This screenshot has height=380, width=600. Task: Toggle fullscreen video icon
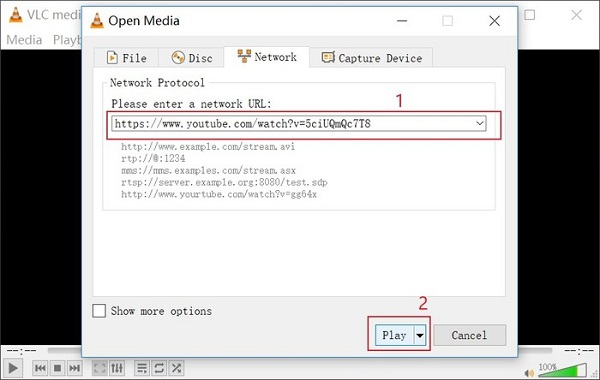pyautogui.click(x=100, y=368)
